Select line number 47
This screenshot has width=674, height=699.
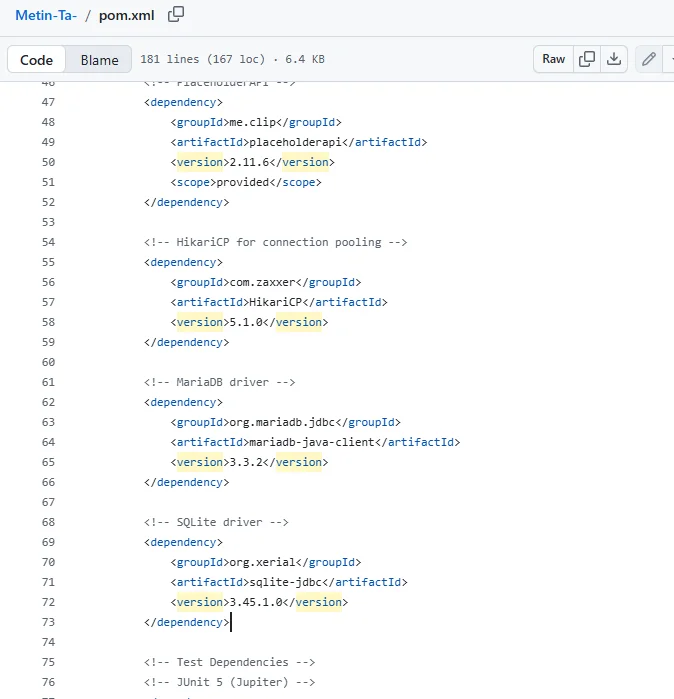click(48, 102)
